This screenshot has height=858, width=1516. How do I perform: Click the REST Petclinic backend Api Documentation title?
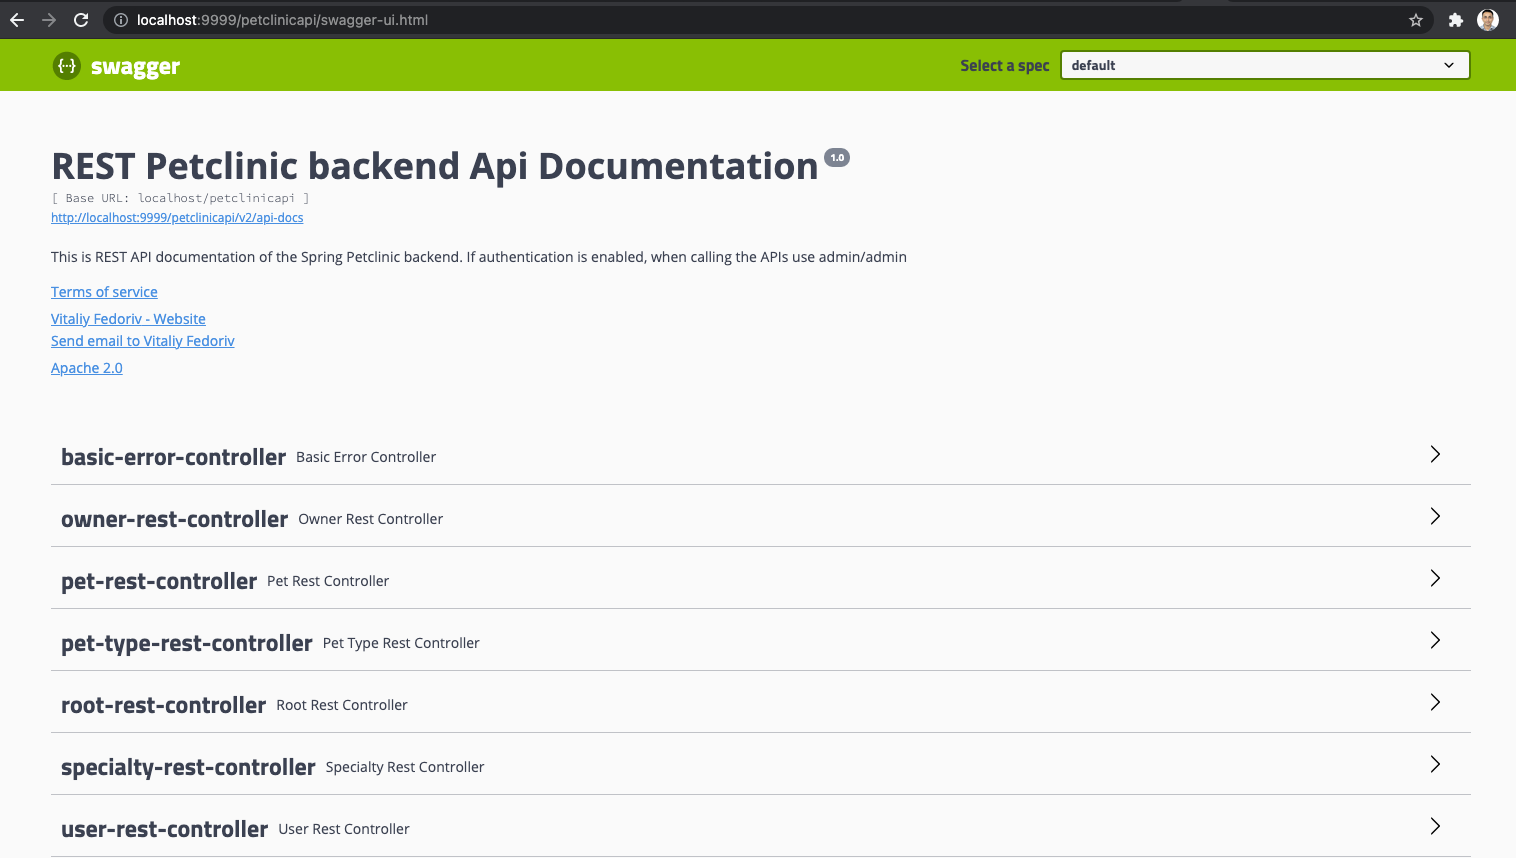point(435,166)
